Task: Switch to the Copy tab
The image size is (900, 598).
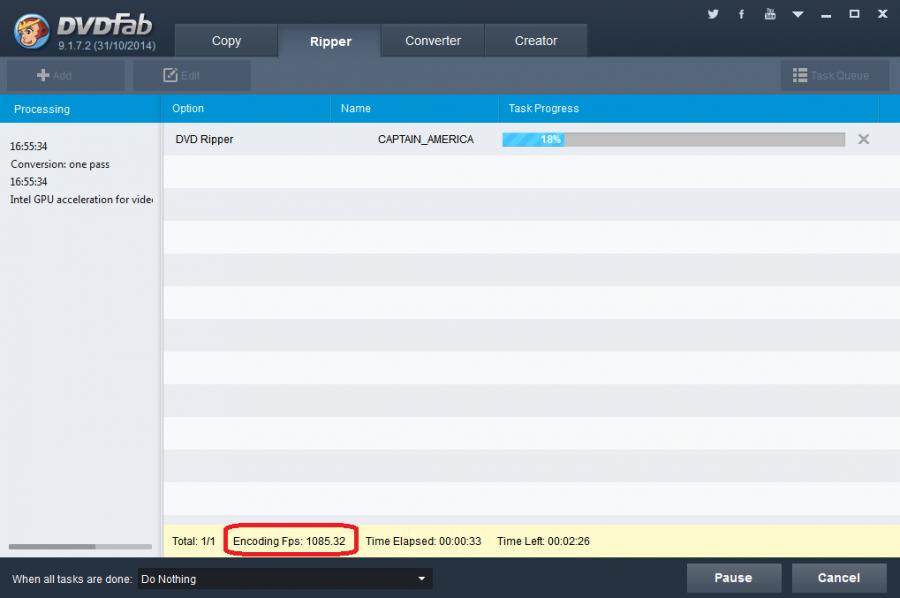Action: click(x=226, y=41)
